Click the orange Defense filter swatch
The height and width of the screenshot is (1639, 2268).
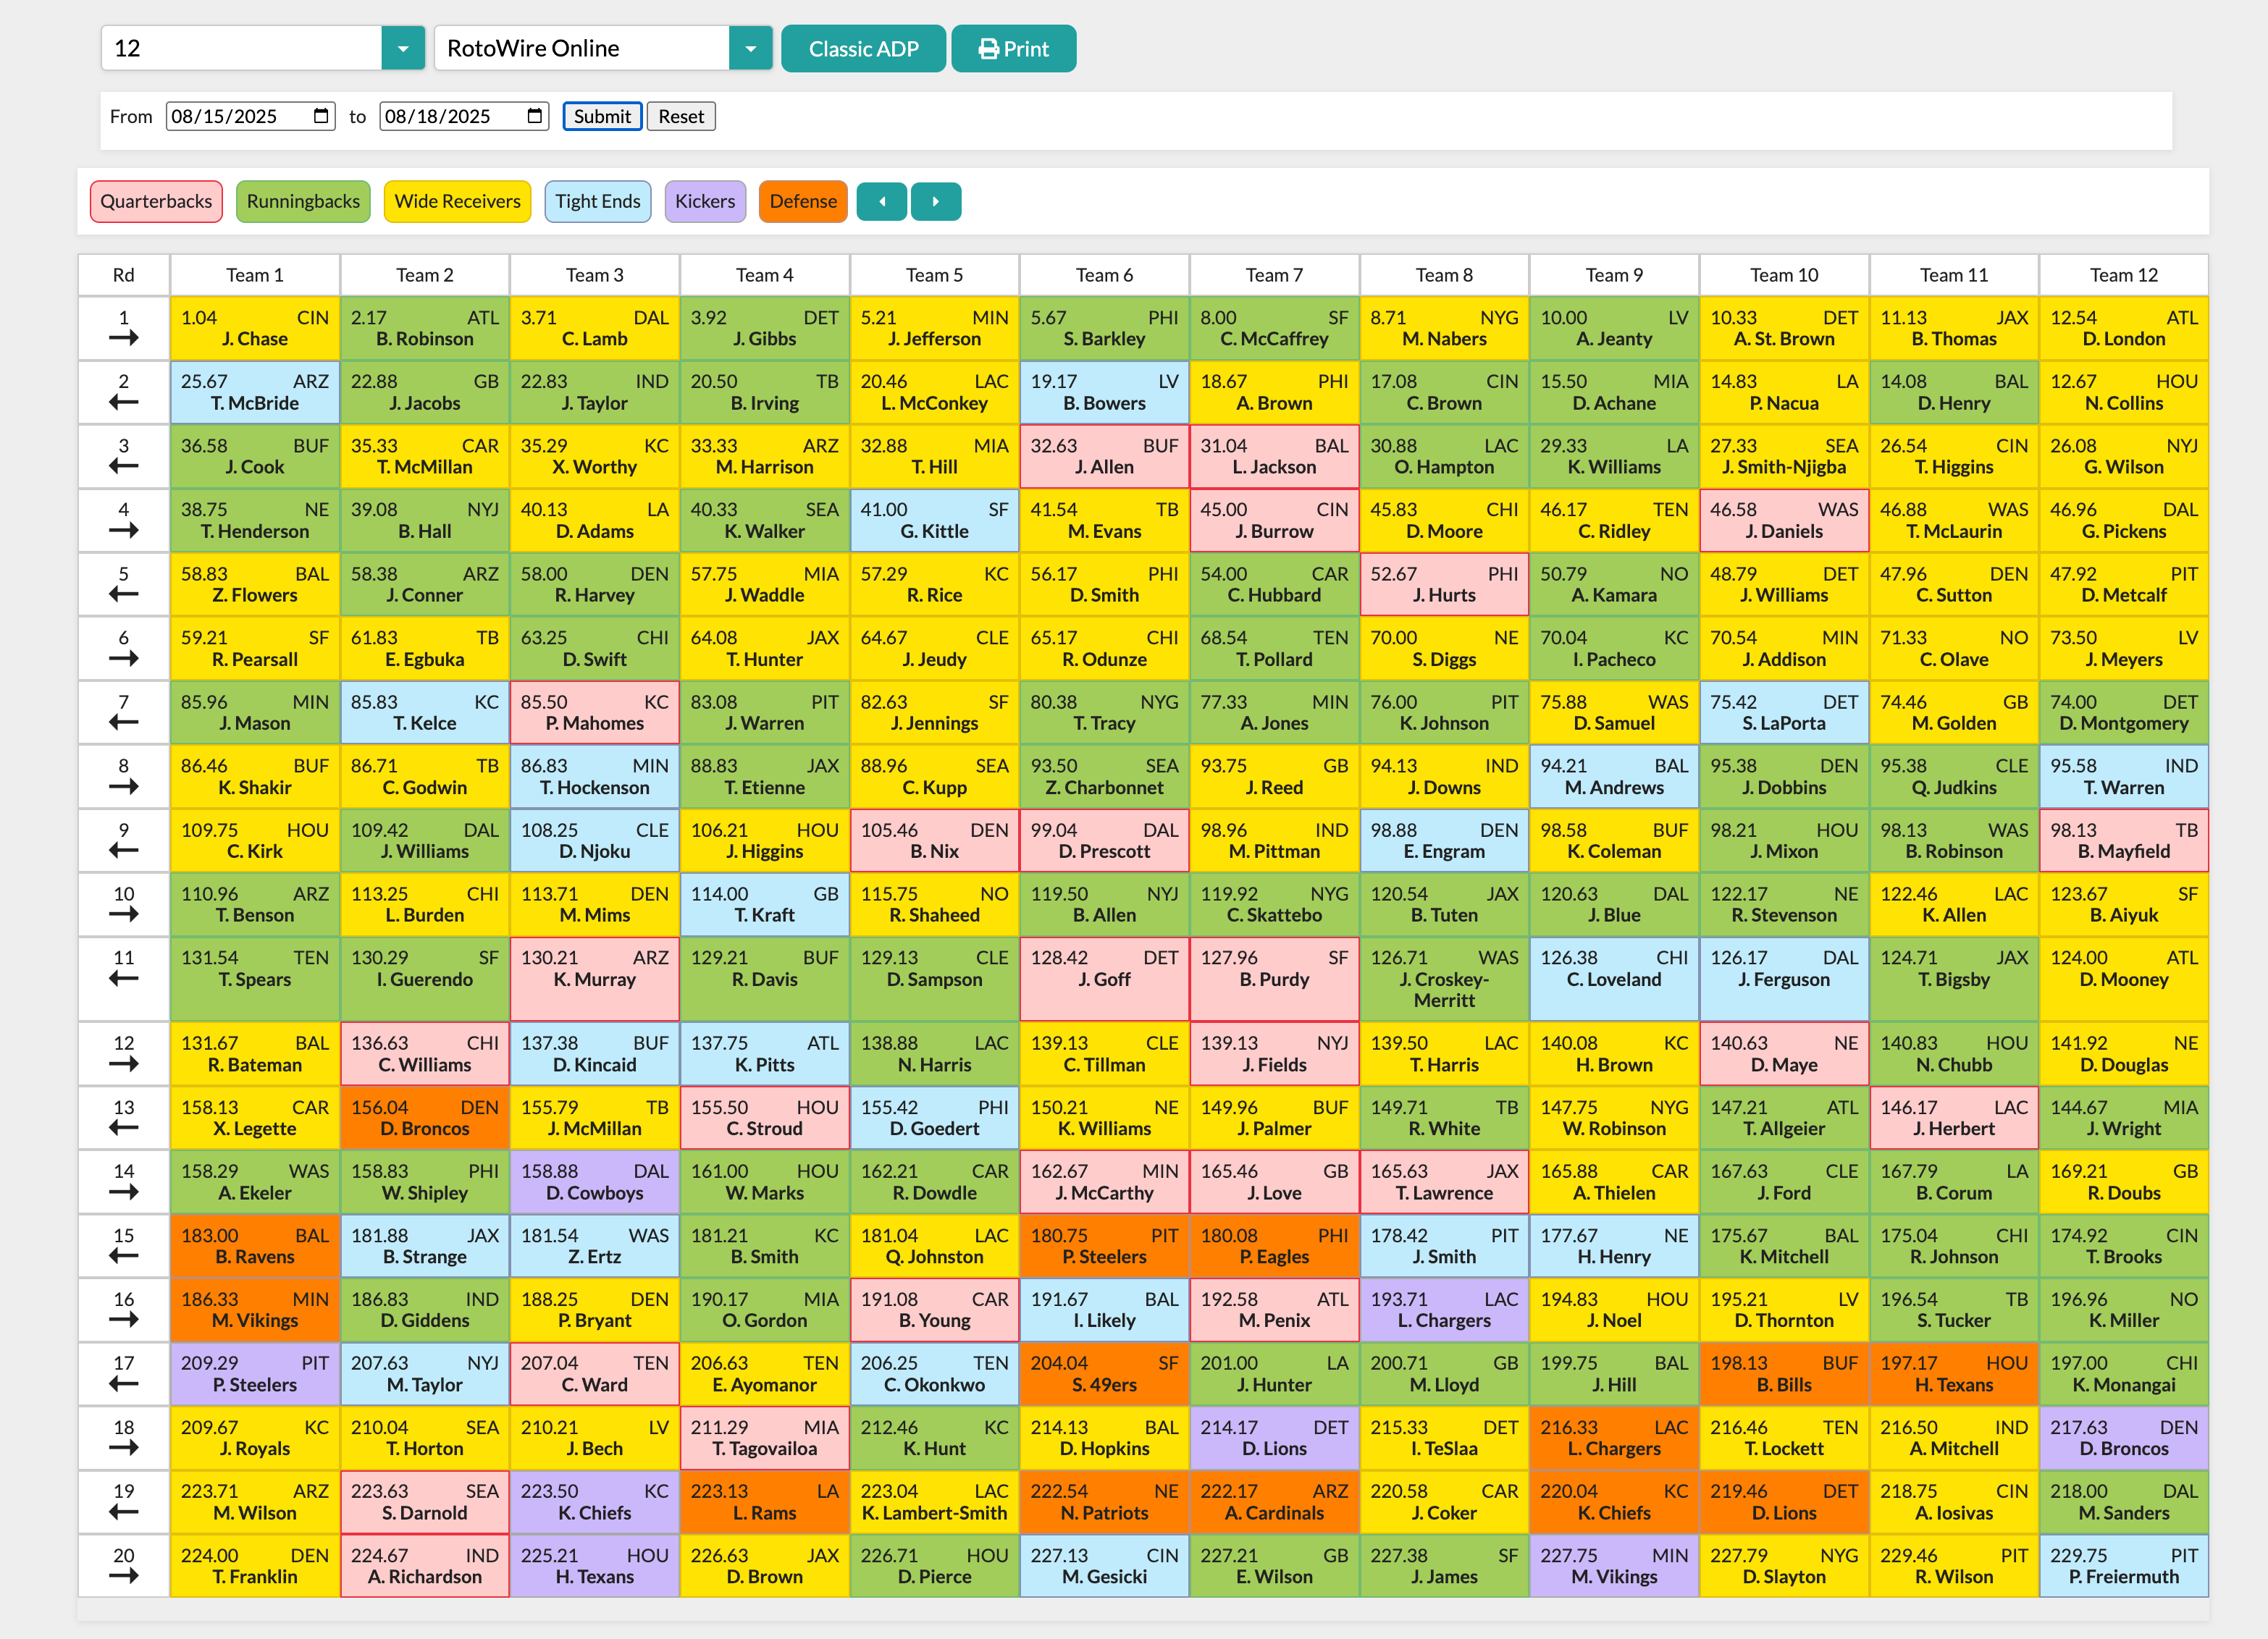(802, 201)
